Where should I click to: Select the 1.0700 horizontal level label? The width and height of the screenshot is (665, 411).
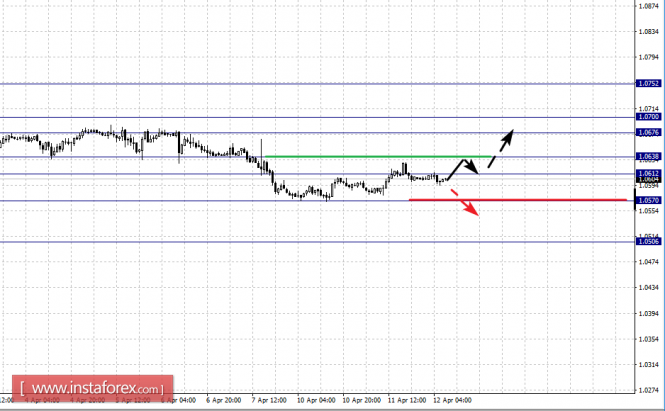[x=648, y=117]
